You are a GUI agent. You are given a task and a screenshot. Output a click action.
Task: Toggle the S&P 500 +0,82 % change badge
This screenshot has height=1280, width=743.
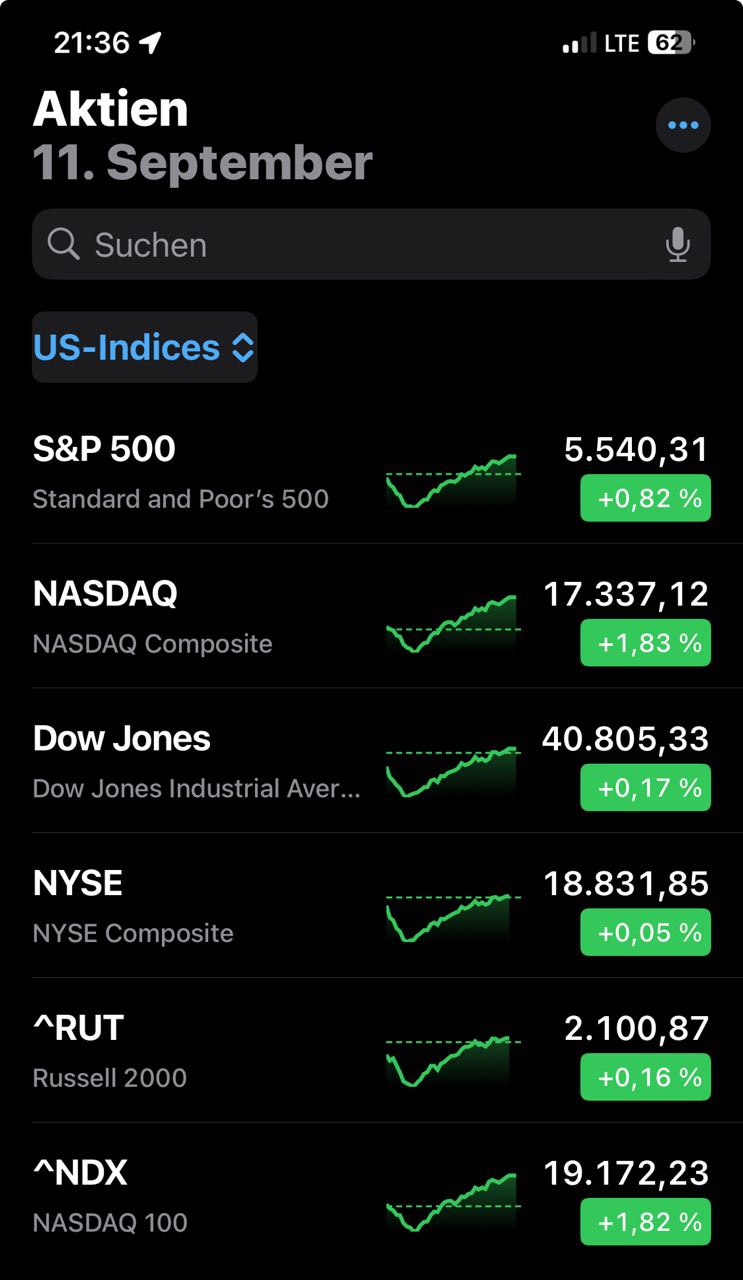click(x=645, y=498)
